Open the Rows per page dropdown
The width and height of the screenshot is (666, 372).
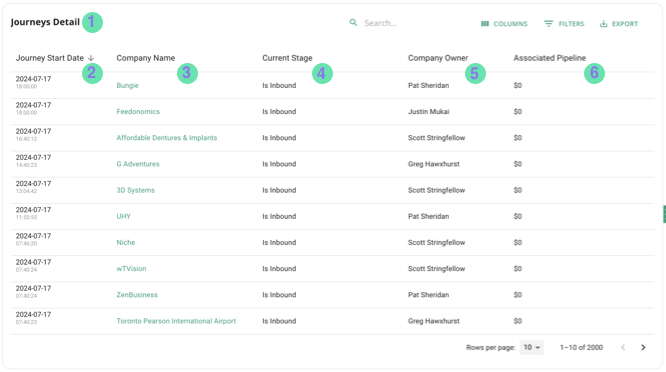(531, 347)
